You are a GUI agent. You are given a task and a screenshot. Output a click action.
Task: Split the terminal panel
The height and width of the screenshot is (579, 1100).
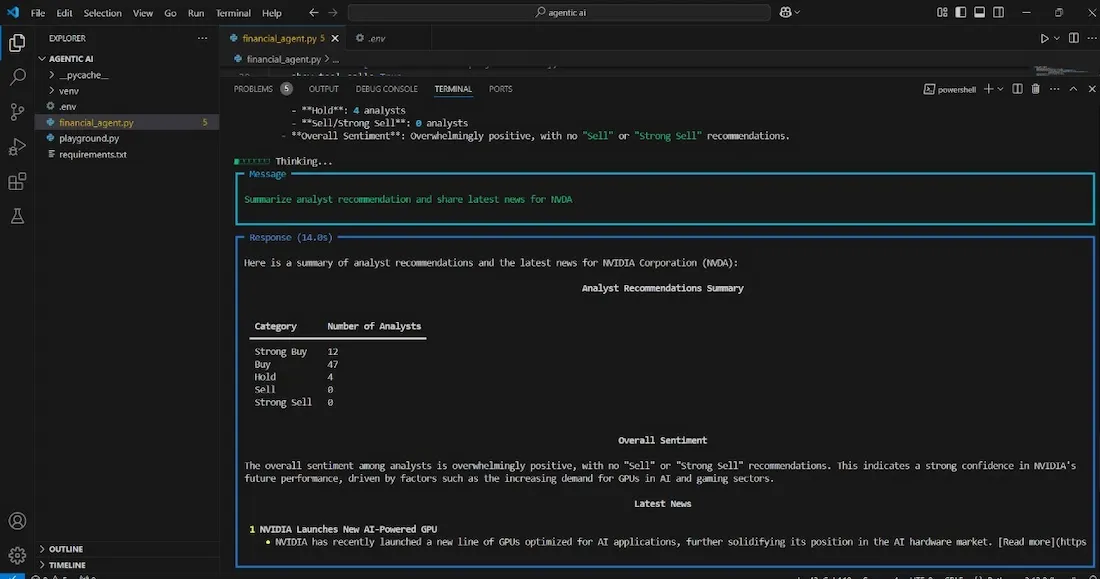1017,89
